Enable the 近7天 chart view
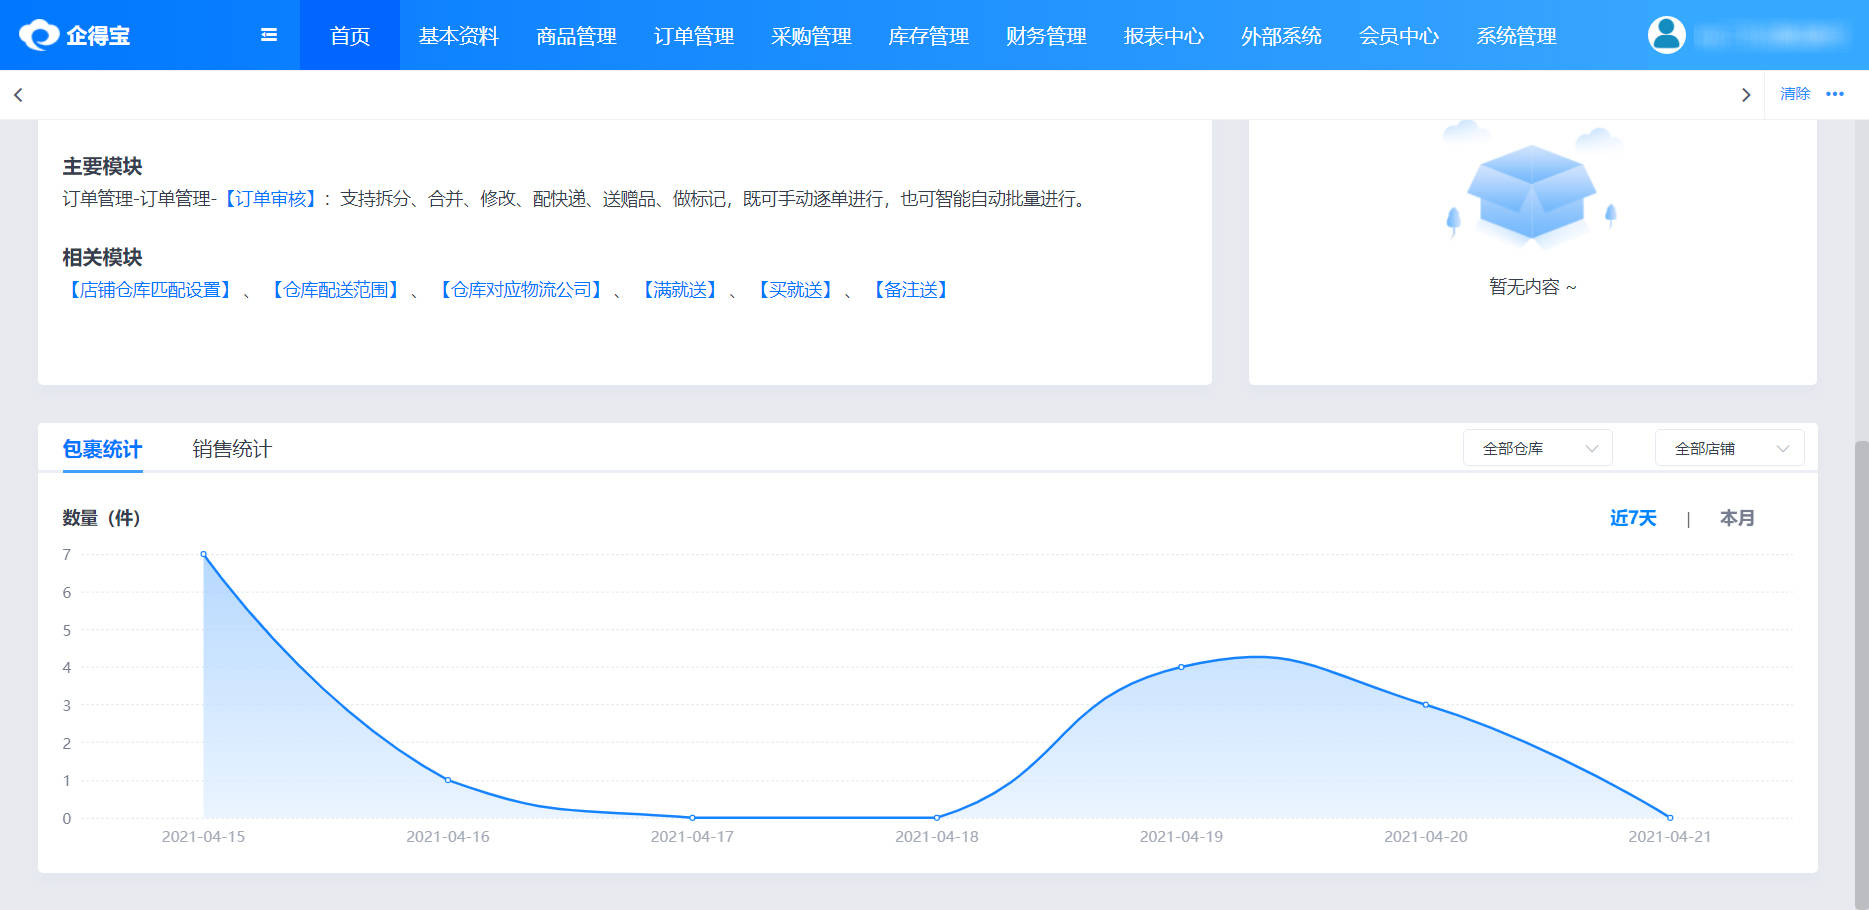Viewport: 1869px width, 910px height. pos(1633,518)
